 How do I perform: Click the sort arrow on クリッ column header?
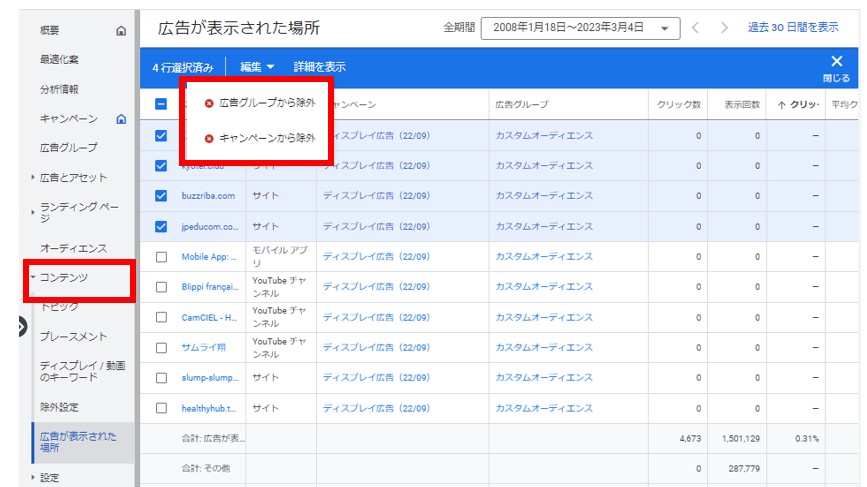(781, 105)
